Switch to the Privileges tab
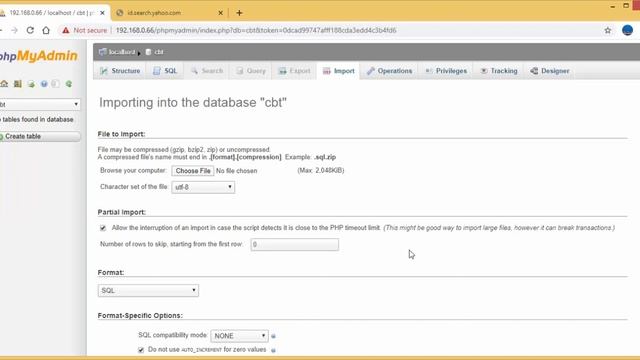The image size is (640, 360). pos(446,71)
